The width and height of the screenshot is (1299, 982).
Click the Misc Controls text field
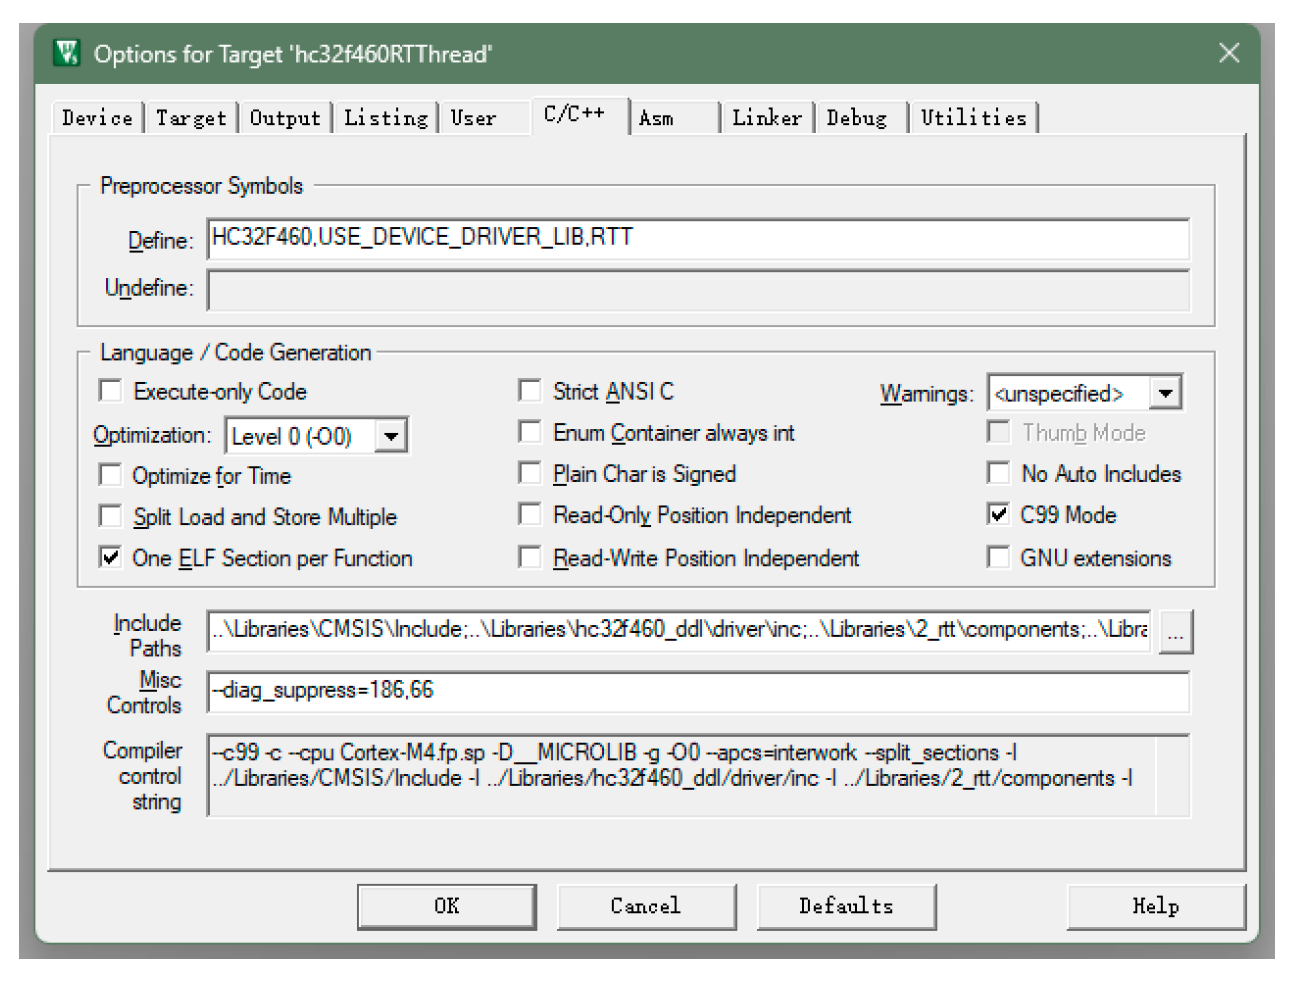[x=698, y=691]
